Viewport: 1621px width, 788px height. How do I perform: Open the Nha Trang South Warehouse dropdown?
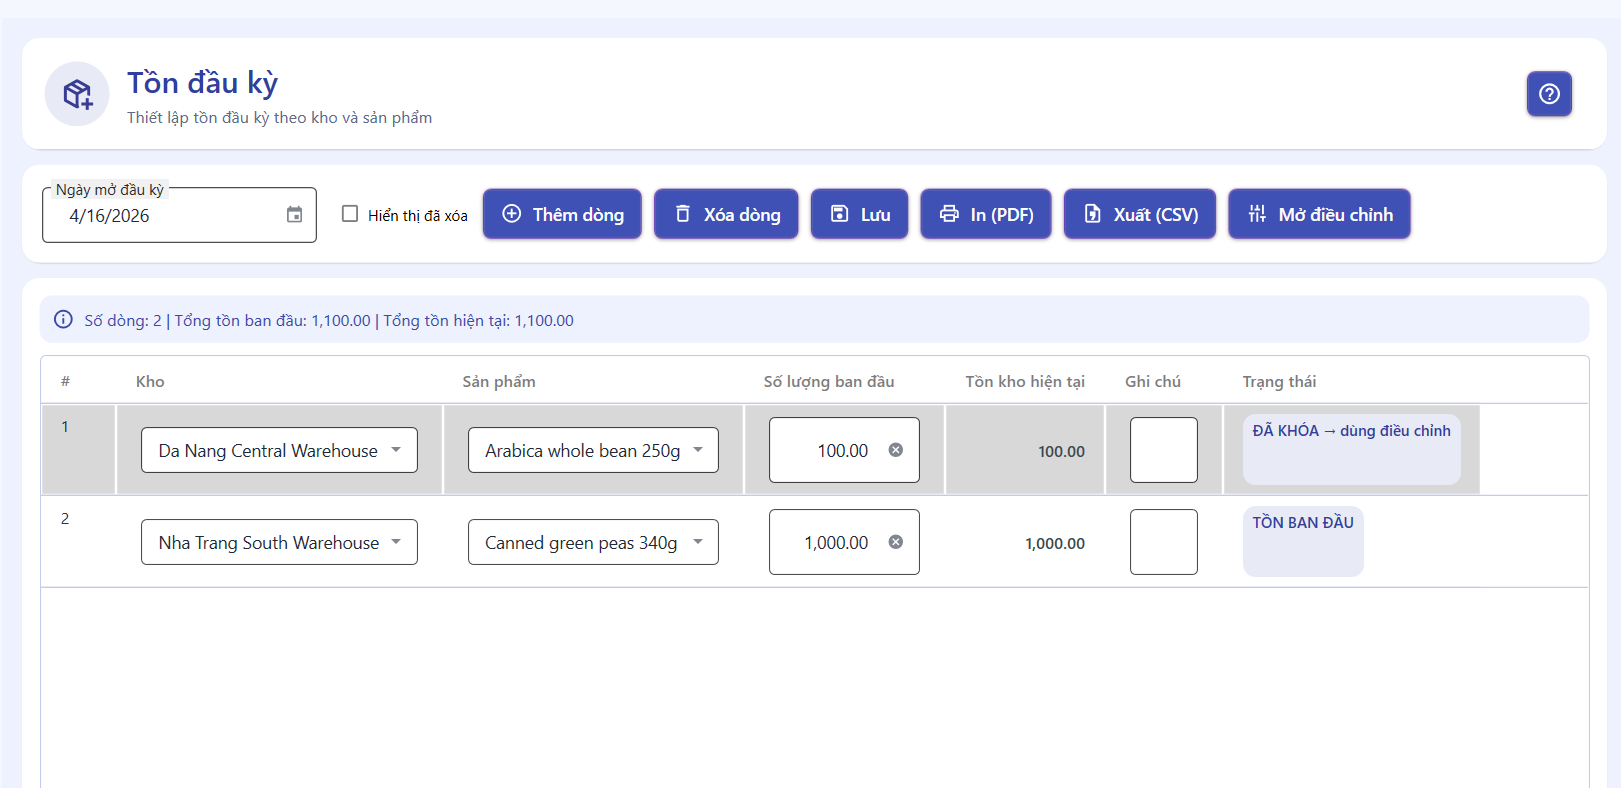point(396,542)
